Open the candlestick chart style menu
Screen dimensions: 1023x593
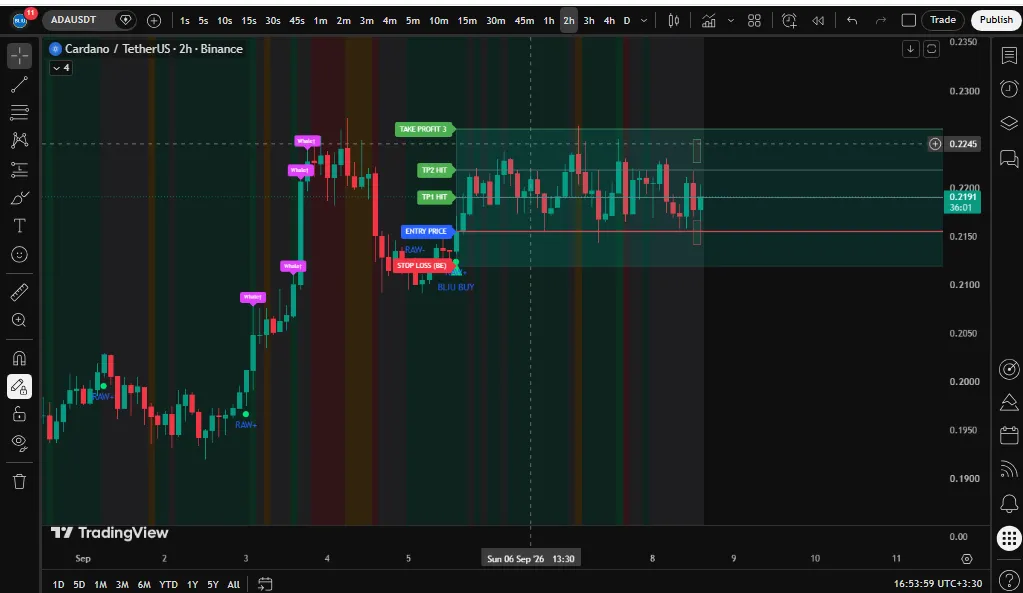[674, 21]
